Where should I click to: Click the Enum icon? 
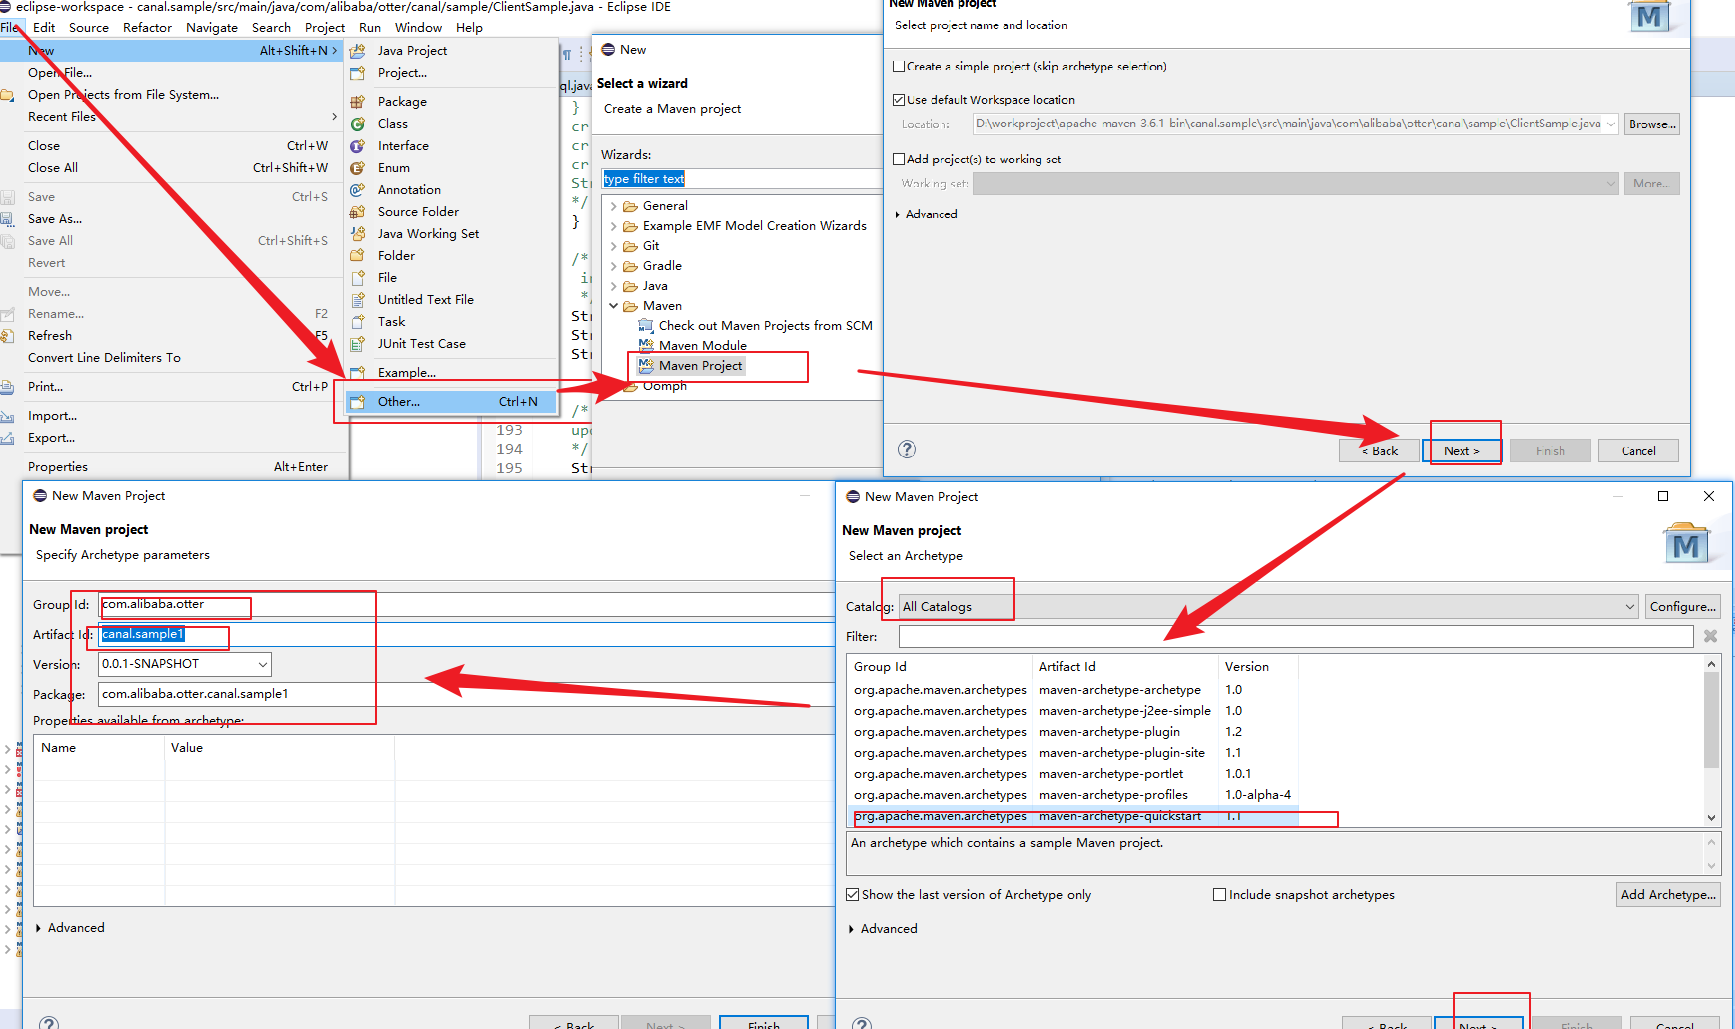pyautogui.click(x=358, y=167)
